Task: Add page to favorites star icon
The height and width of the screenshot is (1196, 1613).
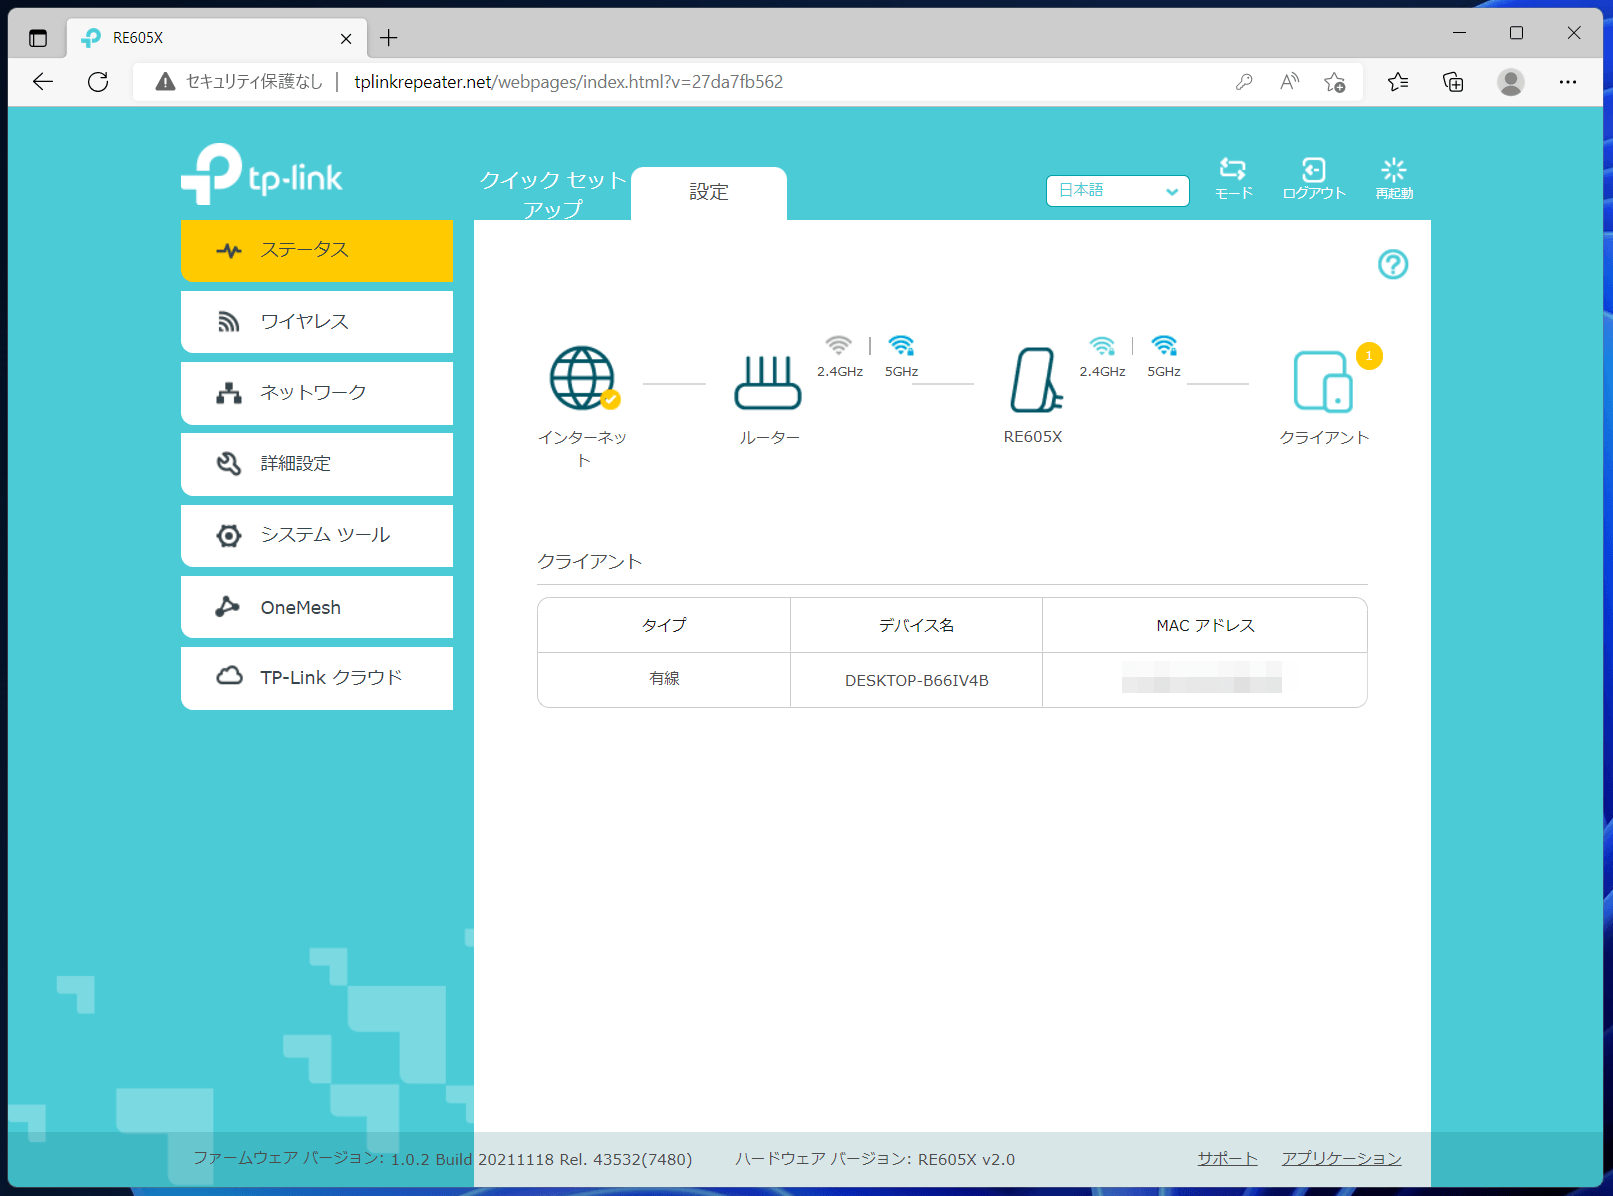Action: (1335, 82)
